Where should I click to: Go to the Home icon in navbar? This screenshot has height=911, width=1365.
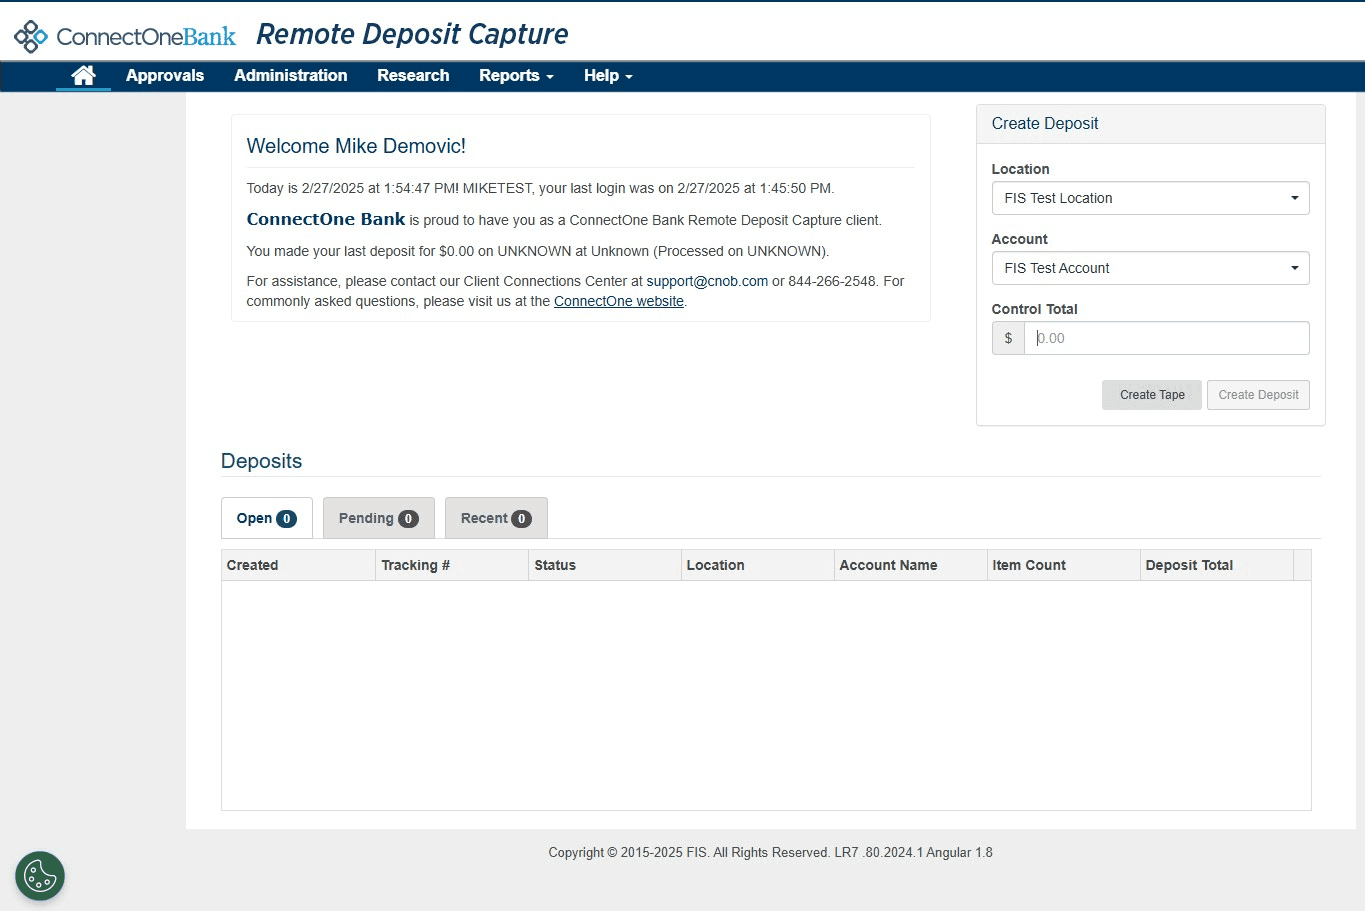click(x=83, y=75)
